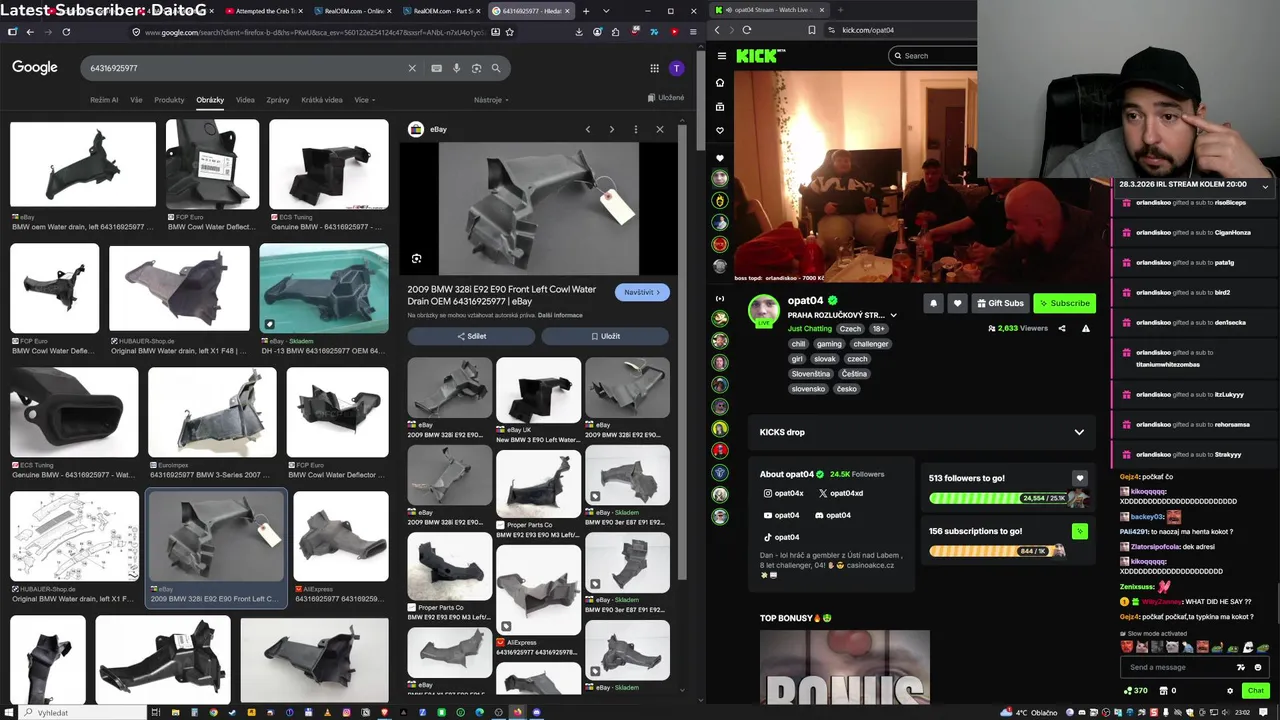Expand stream title PRAHA ROZLUČKOVÝ STR...
Screen dimensions: 1280x720
(893, 315)
